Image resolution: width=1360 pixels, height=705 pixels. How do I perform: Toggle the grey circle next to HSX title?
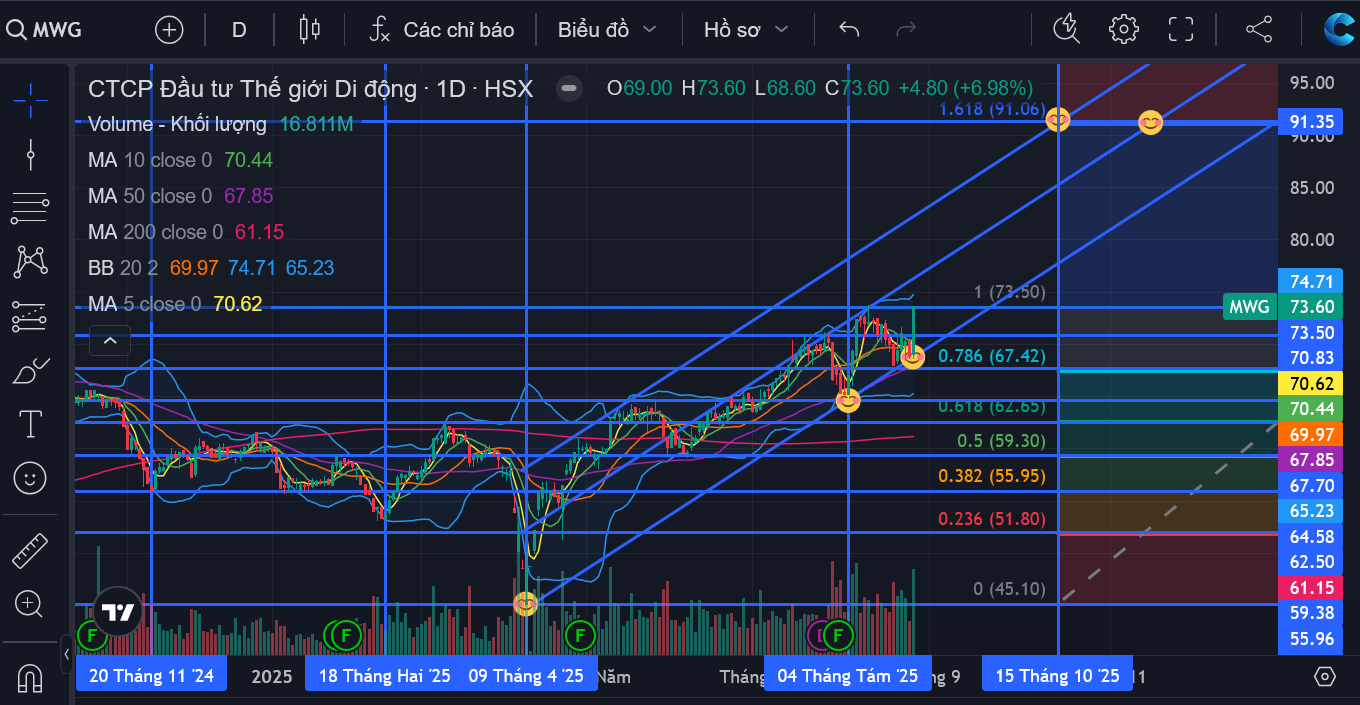point(569,88)
